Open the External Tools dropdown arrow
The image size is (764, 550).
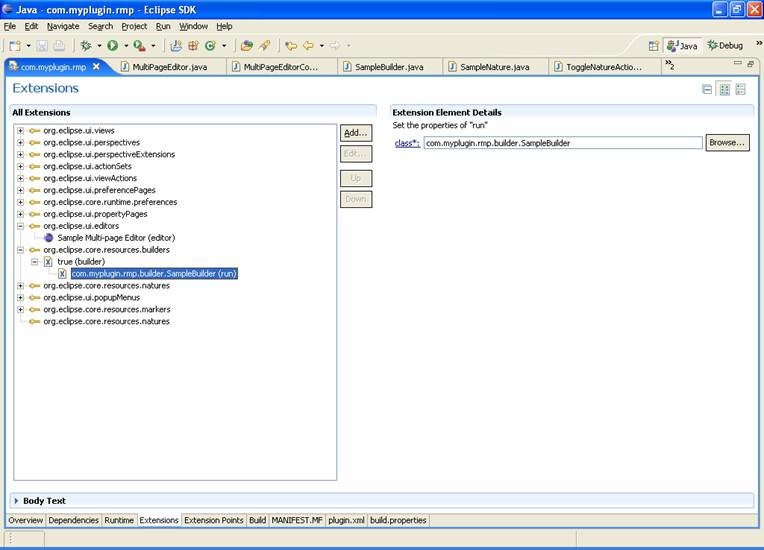[153, 46]
